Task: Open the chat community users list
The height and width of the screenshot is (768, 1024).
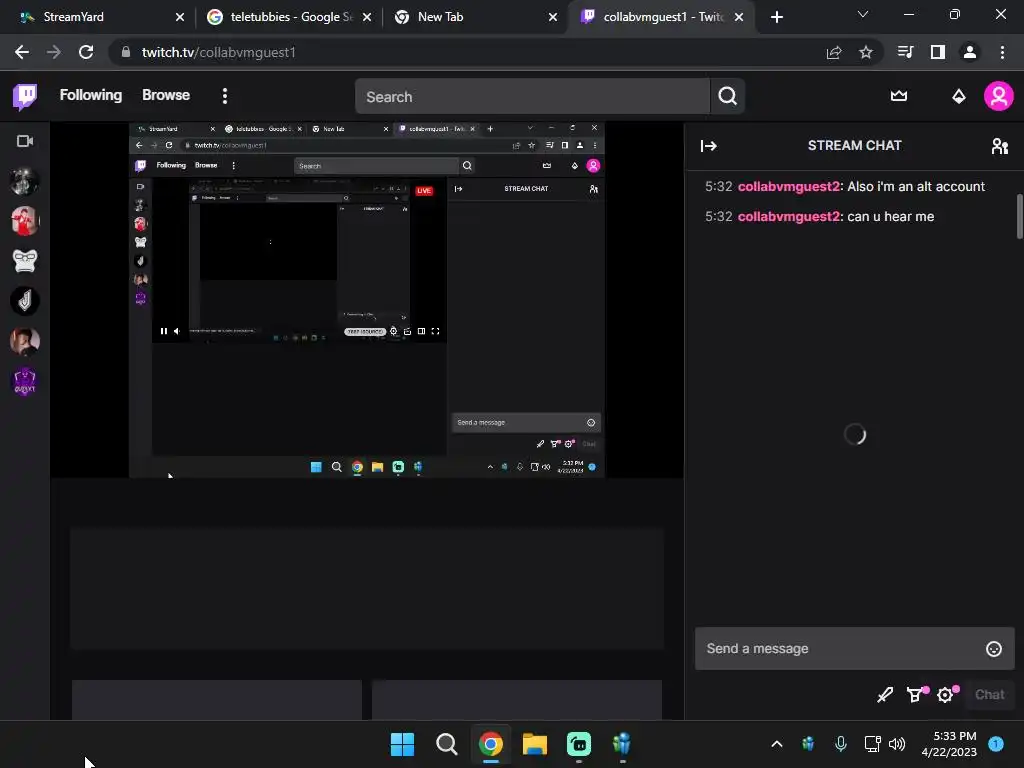Action: [999, 146]
